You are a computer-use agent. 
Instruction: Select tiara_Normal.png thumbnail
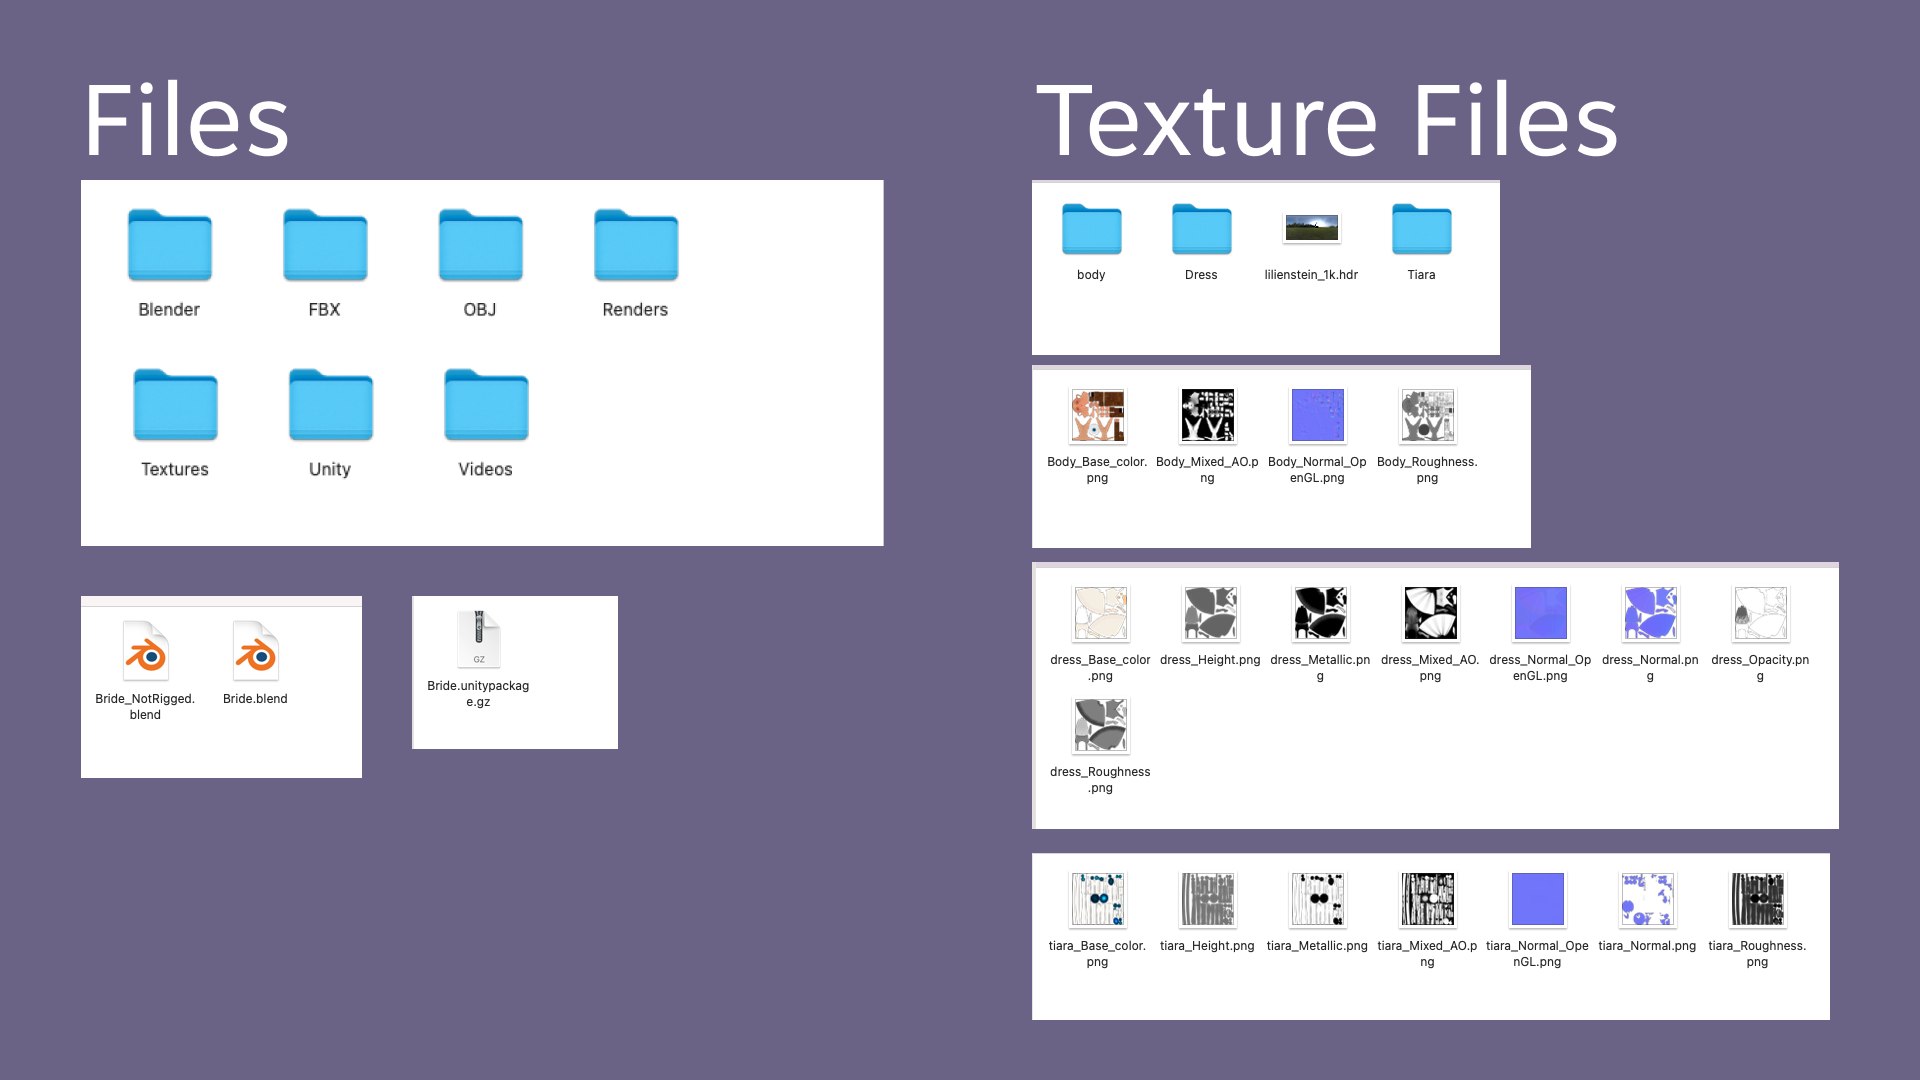coord(1648,899)
